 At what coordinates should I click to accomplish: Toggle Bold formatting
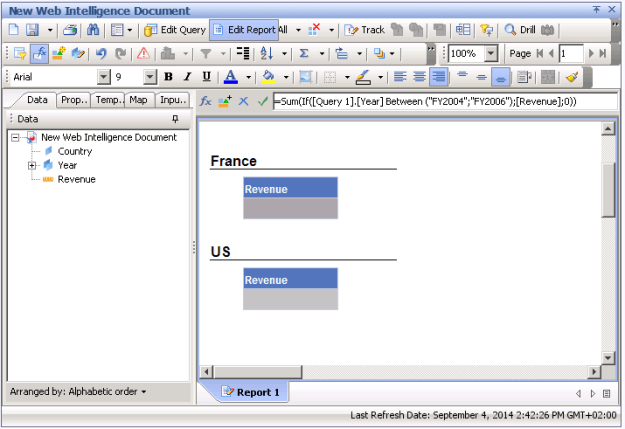click(x=168, y=77)
